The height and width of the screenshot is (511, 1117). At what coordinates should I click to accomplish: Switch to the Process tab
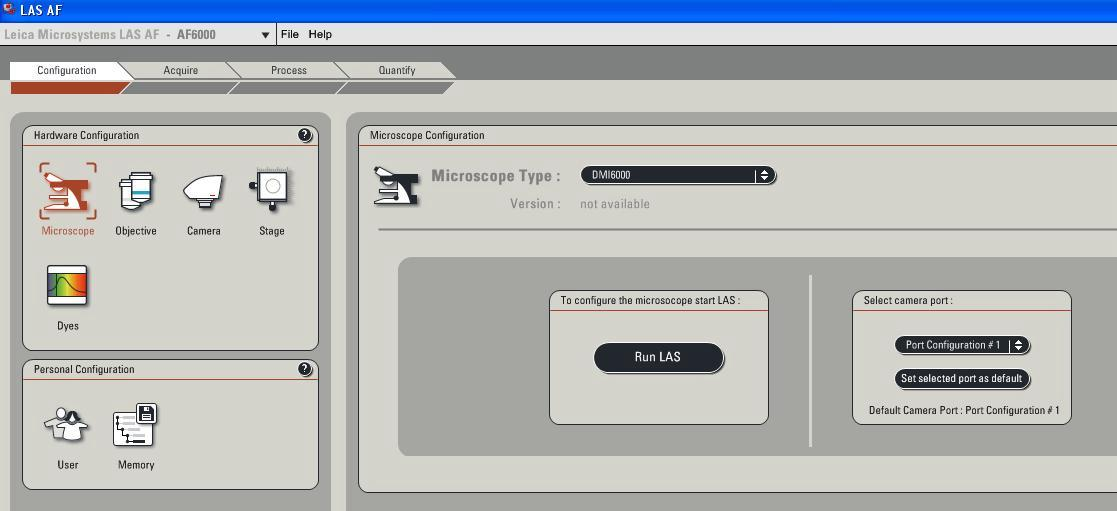coord(289,70)
